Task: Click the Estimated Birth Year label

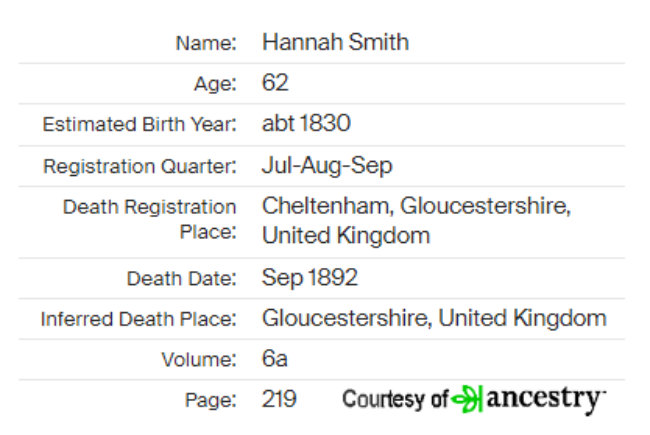Action: click(140, 124)
